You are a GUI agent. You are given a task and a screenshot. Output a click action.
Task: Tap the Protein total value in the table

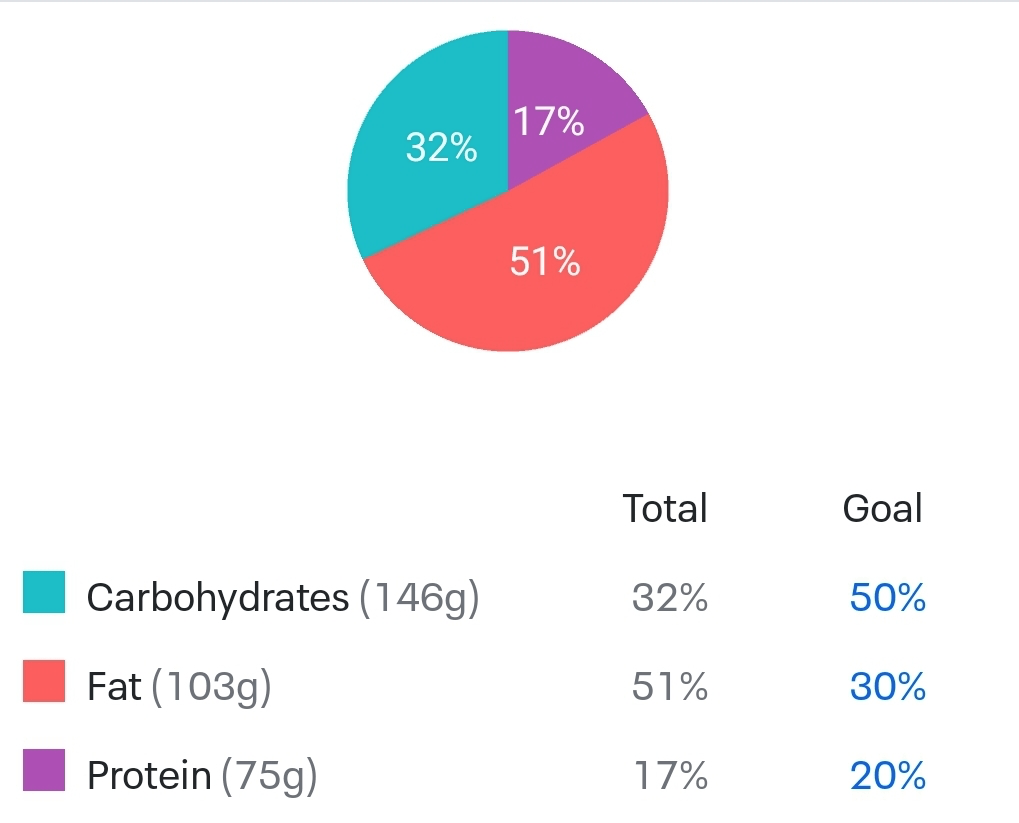(x=670, y=776)
